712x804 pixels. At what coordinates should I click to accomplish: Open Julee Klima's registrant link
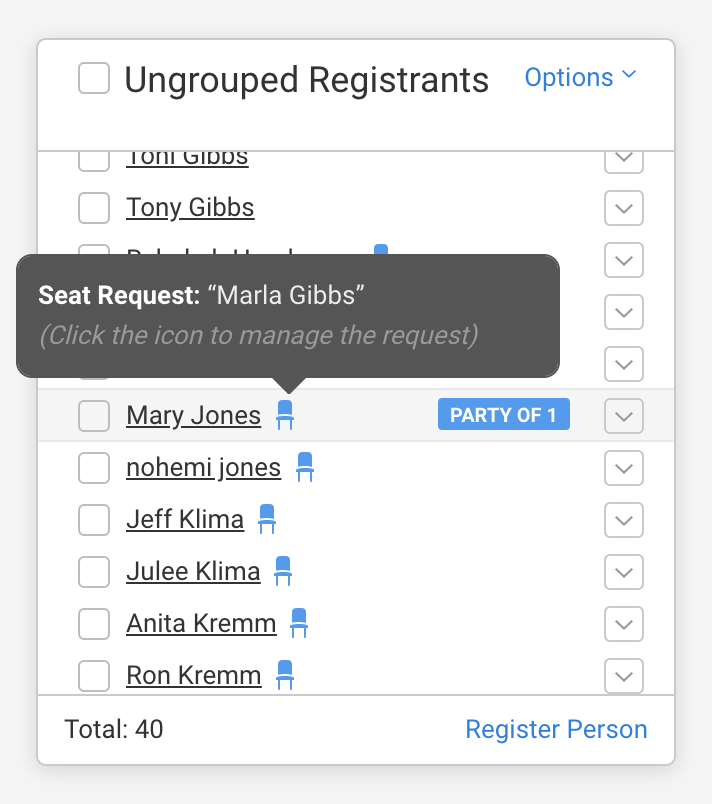[193, 572]
